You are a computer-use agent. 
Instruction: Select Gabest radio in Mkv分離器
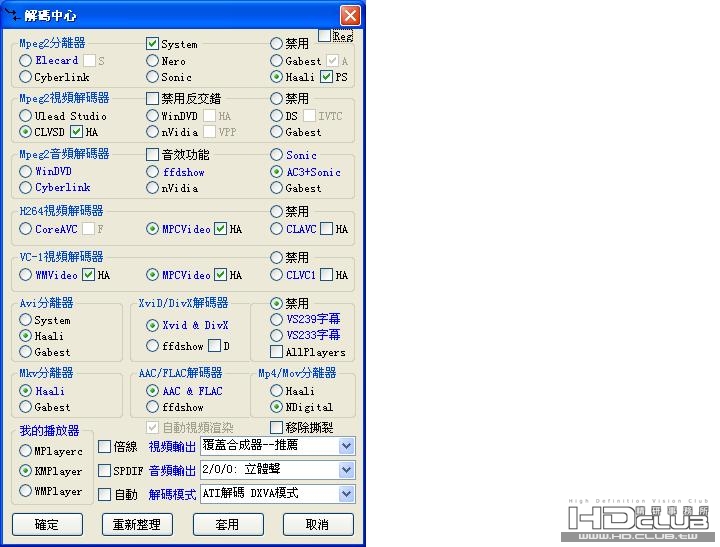(26, 406)
